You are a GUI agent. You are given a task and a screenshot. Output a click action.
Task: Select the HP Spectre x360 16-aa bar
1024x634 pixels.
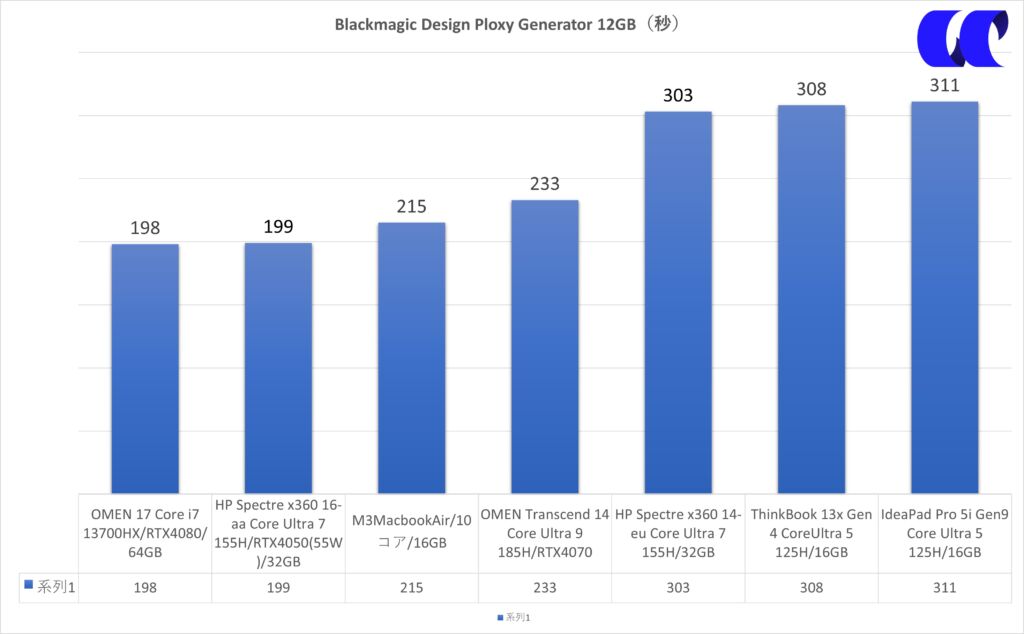(x=278, y=368)
